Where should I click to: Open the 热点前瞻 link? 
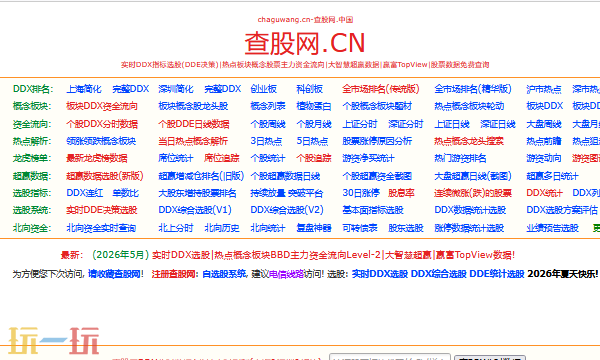point(544,141)
